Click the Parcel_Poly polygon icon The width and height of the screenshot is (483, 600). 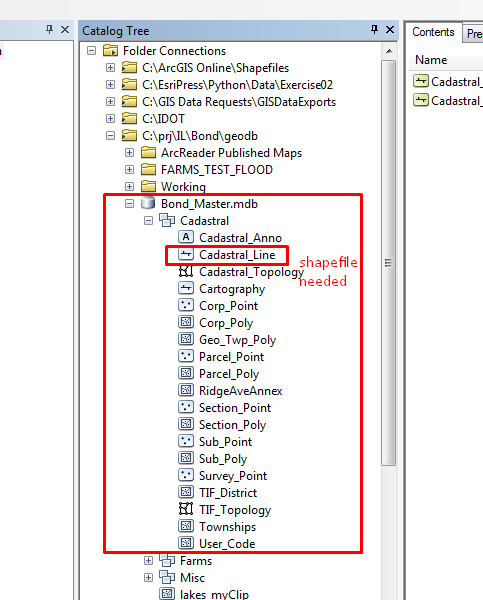[186, 373]
